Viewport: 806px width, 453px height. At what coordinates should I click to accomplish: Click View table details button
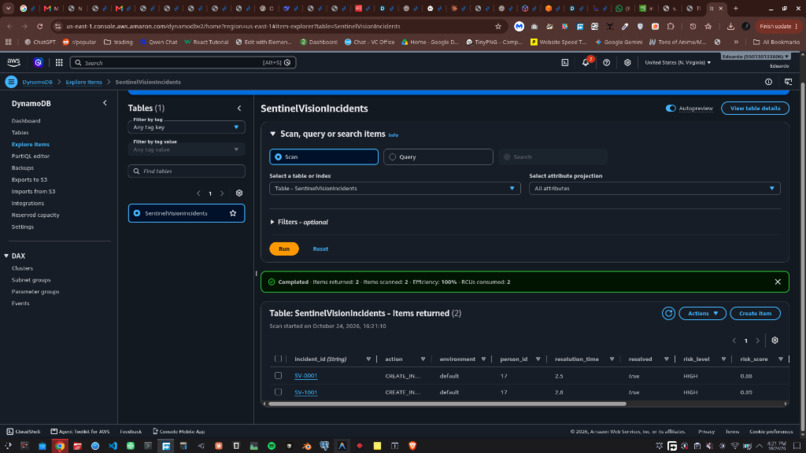click(x=755, y=108)
